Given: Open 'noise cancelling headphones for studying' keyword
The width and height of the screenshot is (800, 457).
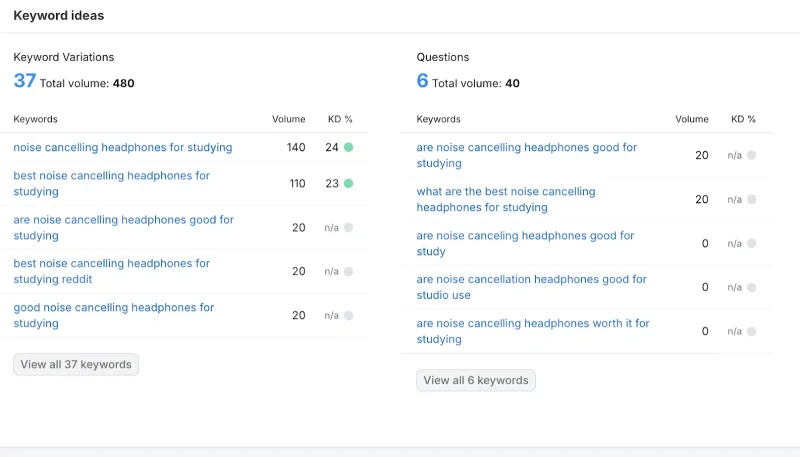Looking at the screenshot, I should 122,147.
